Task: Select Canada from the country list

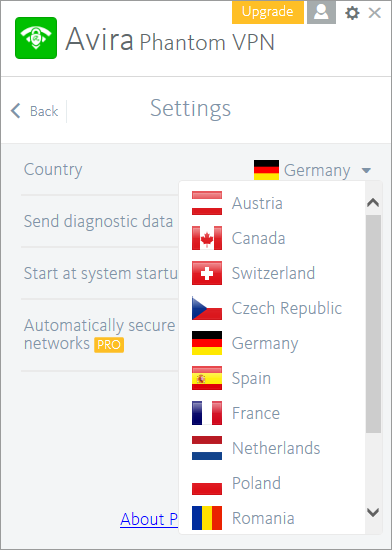Action: [272, 238]
